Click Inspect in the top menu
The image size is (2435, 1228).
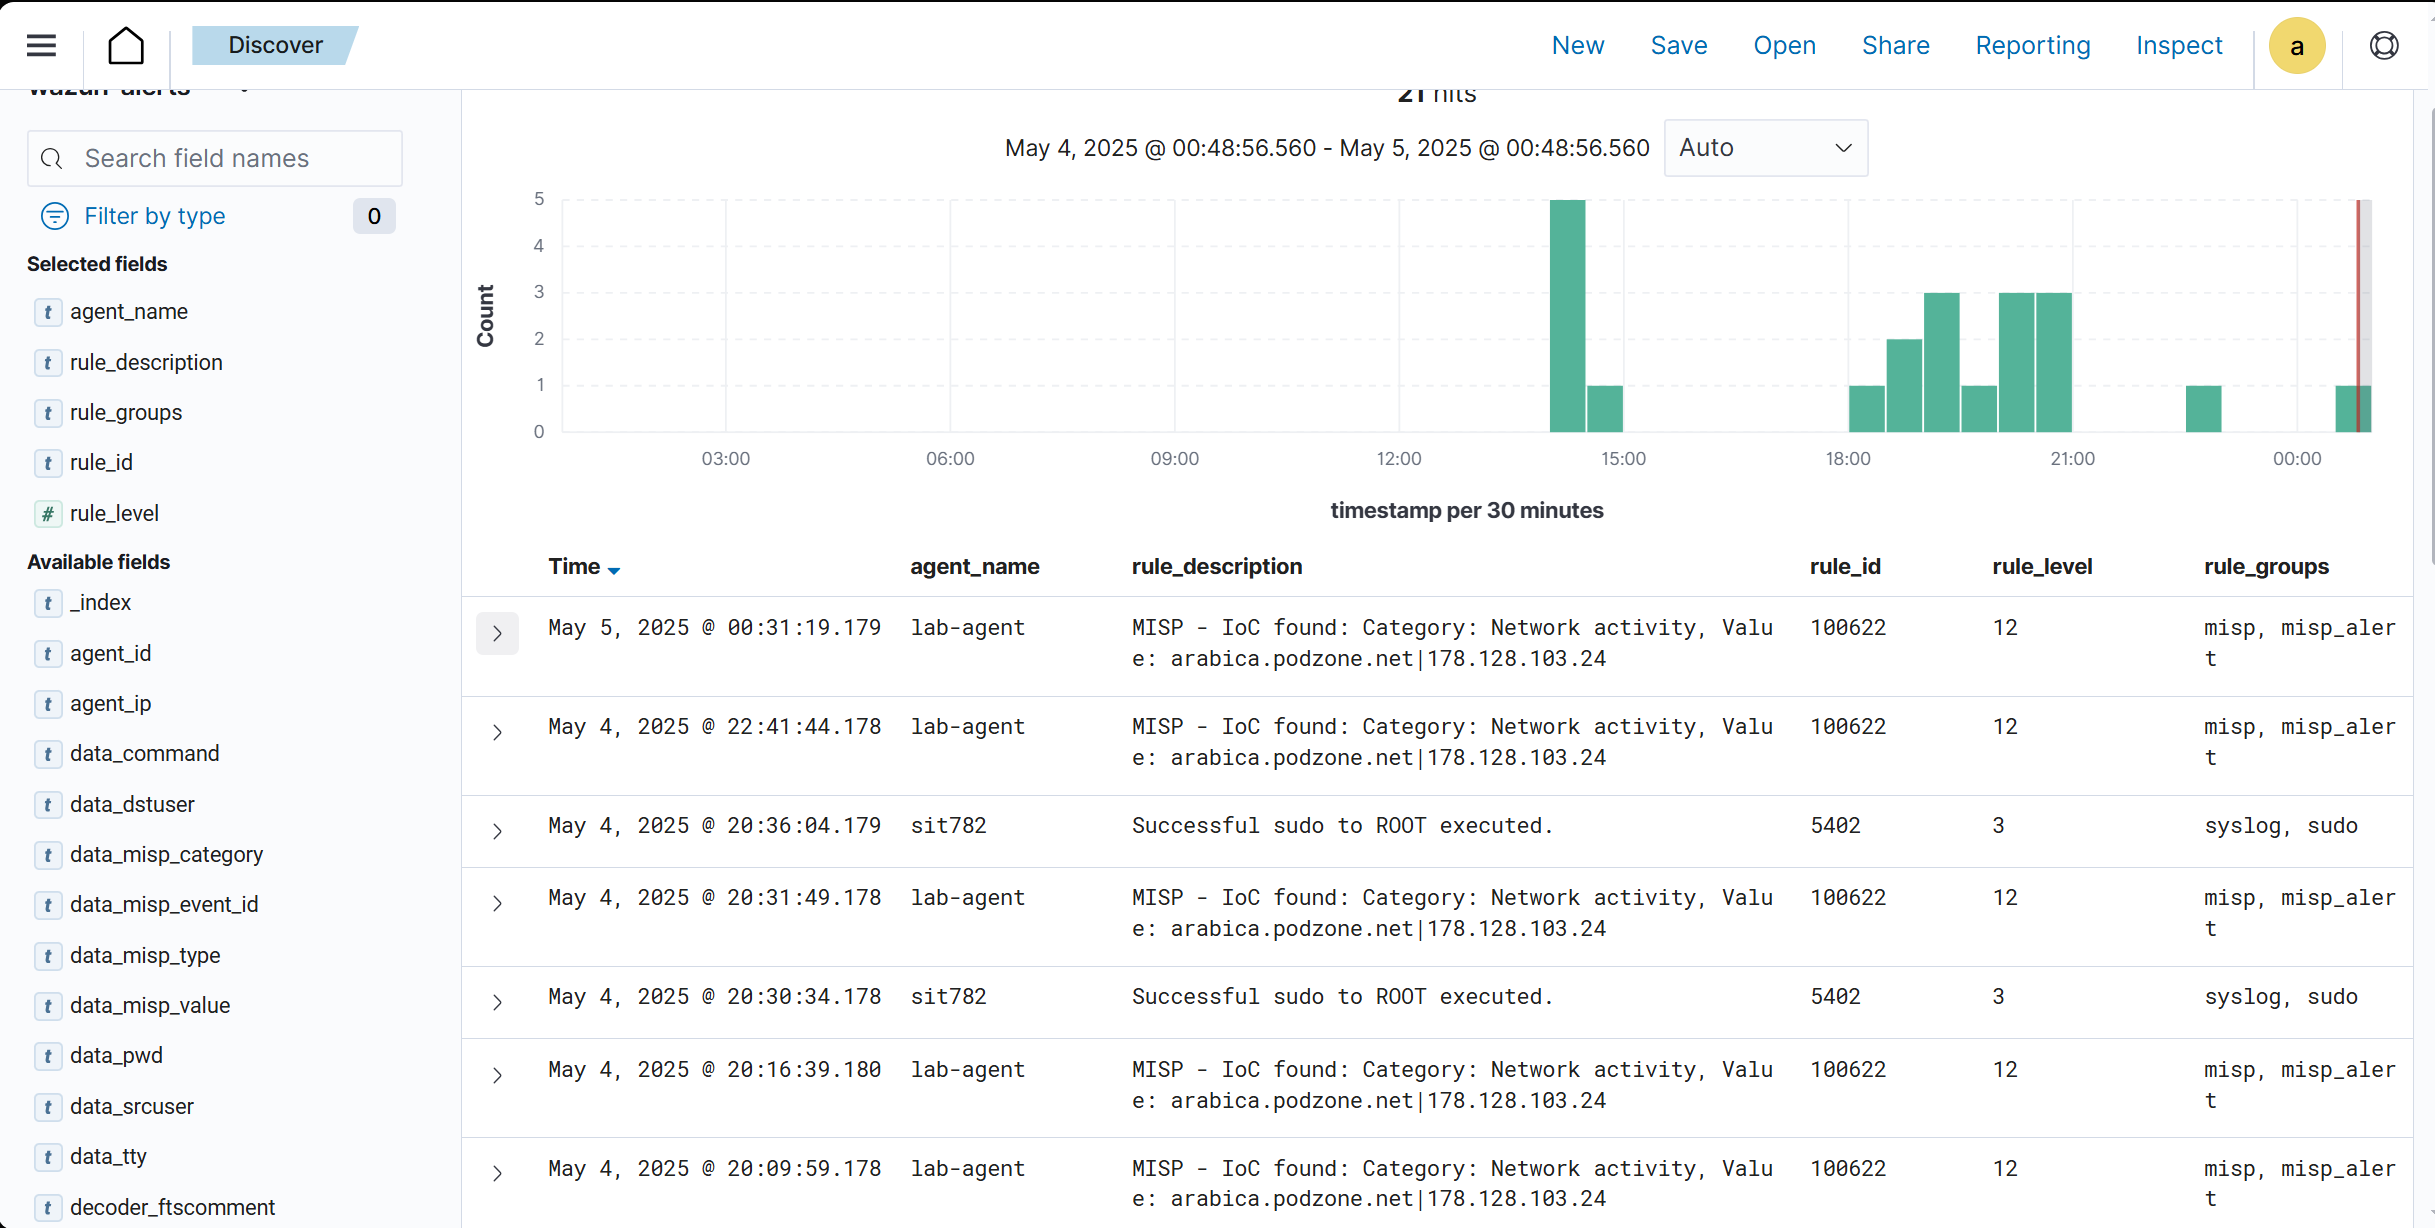[x=2179, y=45]
